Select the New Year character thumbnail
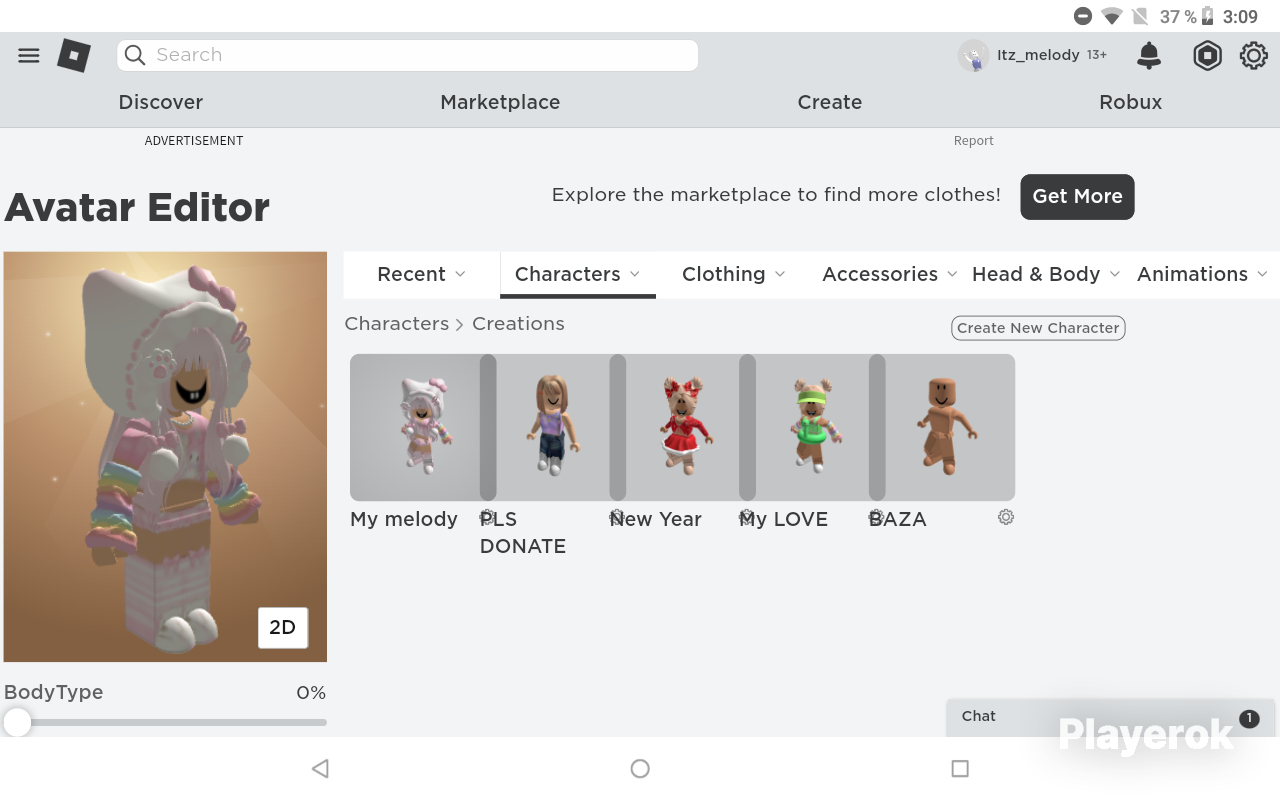The image size is (1280, 800). (x=683, y=427)
